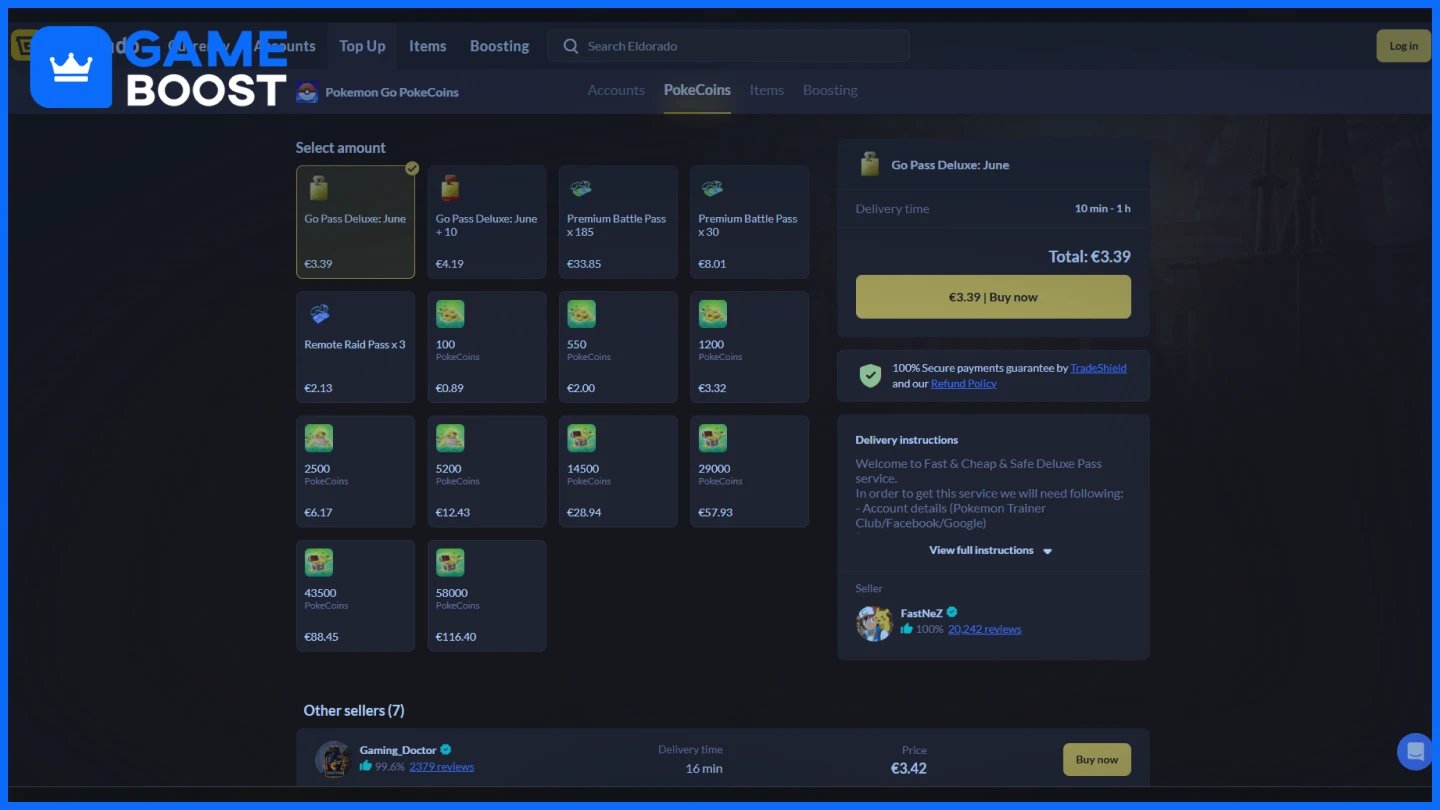Screen dimensions: 1440x810
Task: Click the "Other sellers (7)" heading
Action: (x=354, y=711)
